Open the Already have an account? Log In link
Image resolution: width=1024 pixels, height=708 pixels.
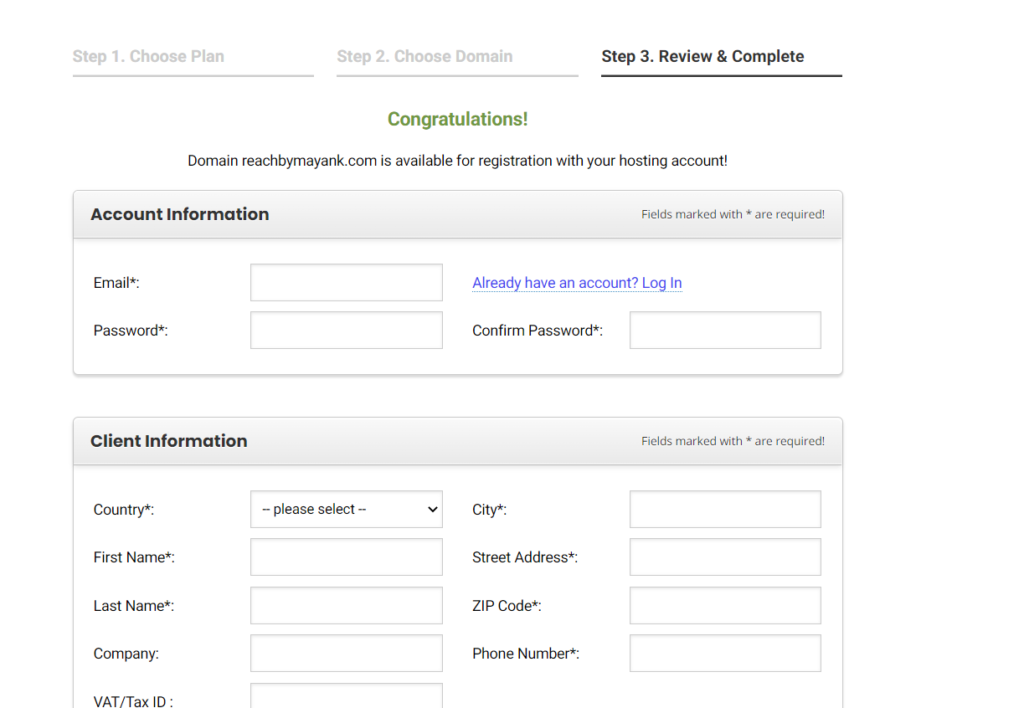click(x=577, y=283)
